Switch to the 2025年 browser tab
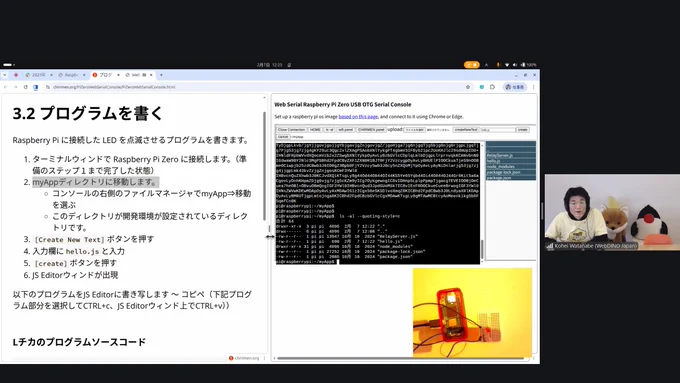Viewport: 680px width, 383px height. (39, 75)
